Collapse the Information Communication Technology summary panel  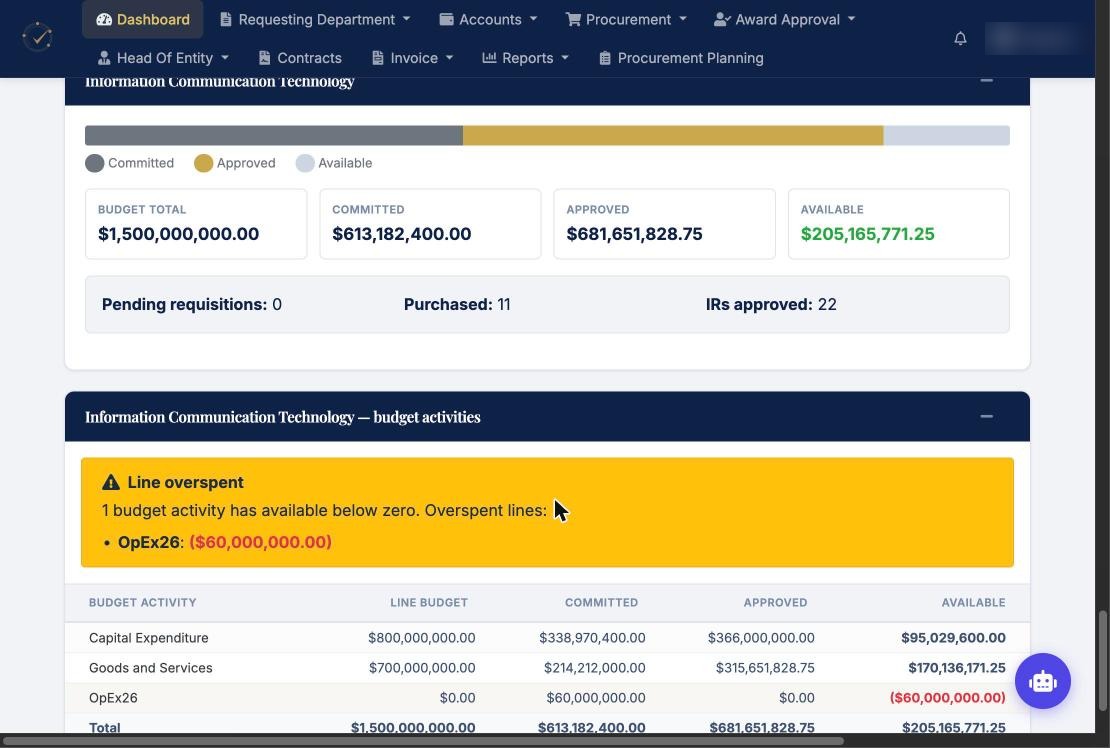(986, 81)
